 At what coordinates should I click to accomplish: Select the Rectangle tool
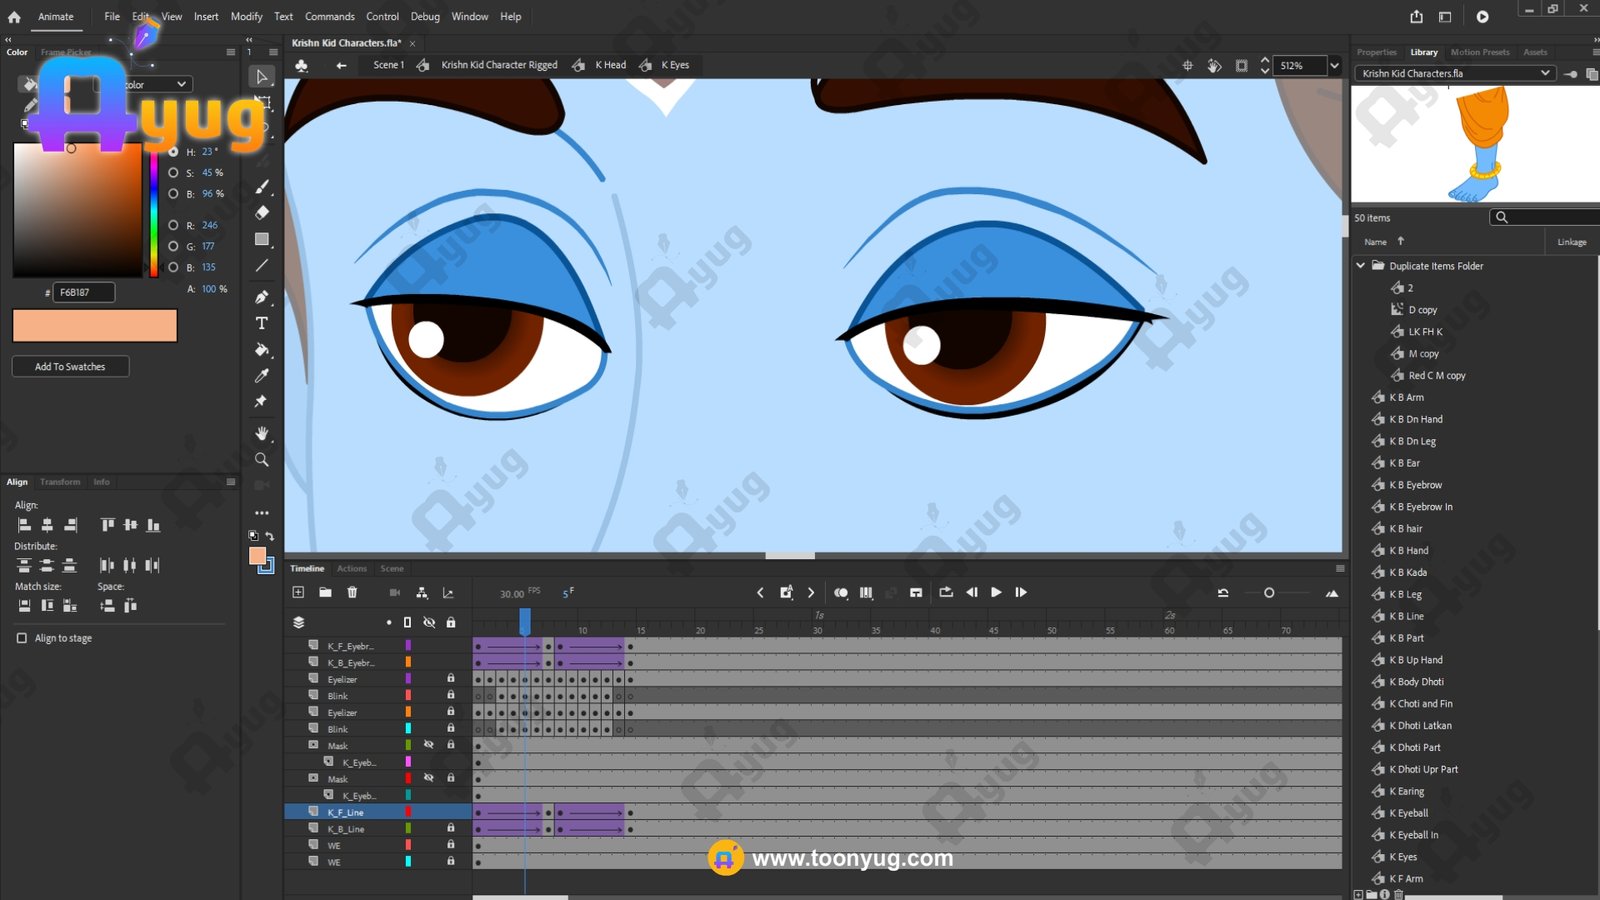[262, 239]
